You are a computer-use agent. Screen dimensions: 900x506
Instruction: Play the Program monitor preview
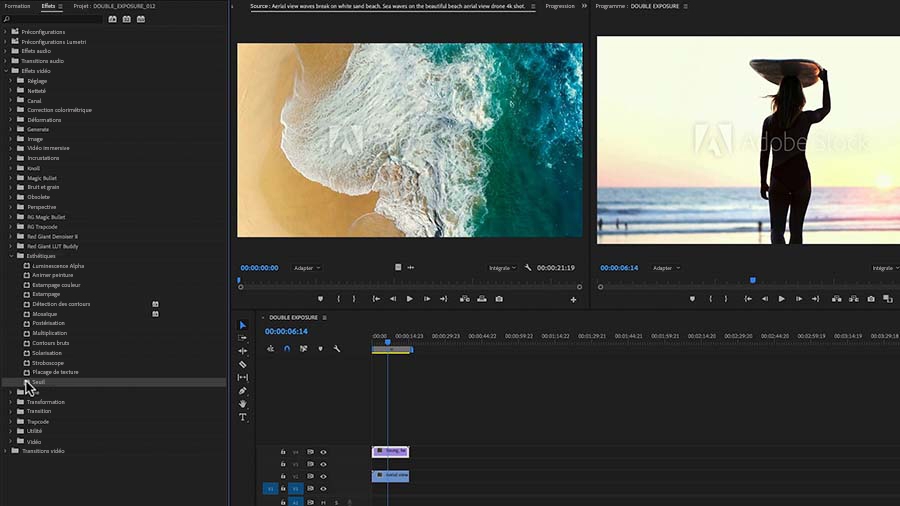[781, 299]
